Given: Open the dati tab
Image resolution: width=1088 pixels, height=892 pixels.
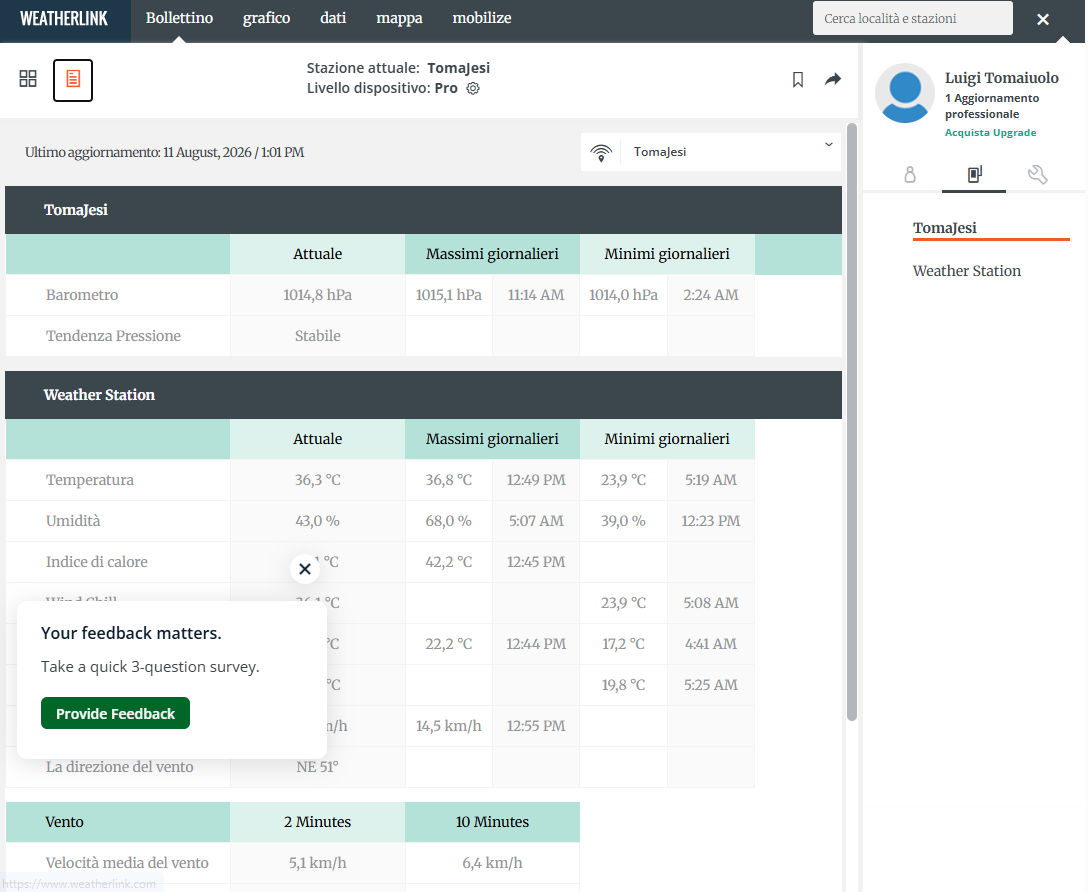Looking at the screenshot, I should pyautogui.click(x=333, y=18).
